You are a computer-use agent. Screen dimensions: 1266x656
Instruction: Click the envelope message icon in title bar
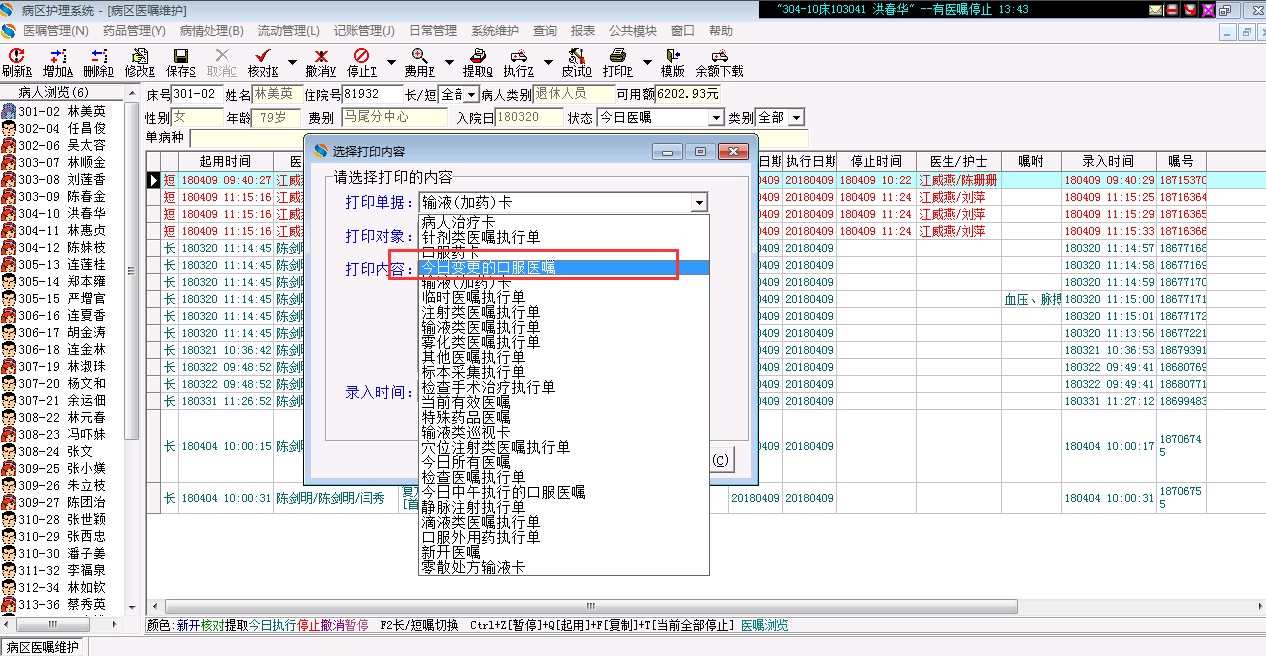pos(1156,9)
